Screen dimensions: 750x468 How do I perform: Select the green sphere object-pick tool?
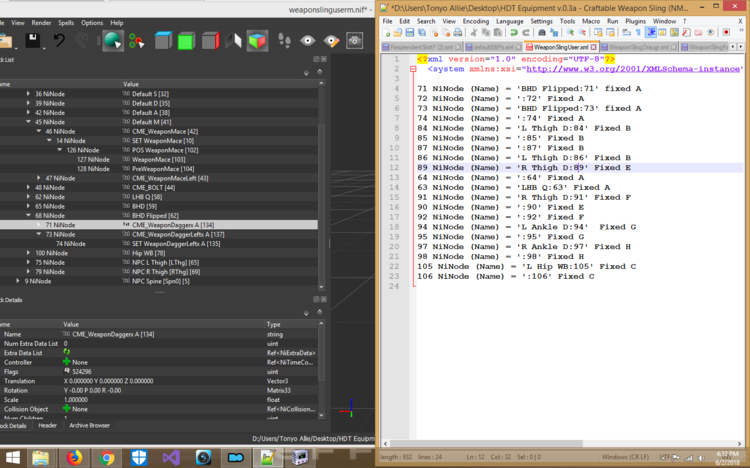click(113, 41)
